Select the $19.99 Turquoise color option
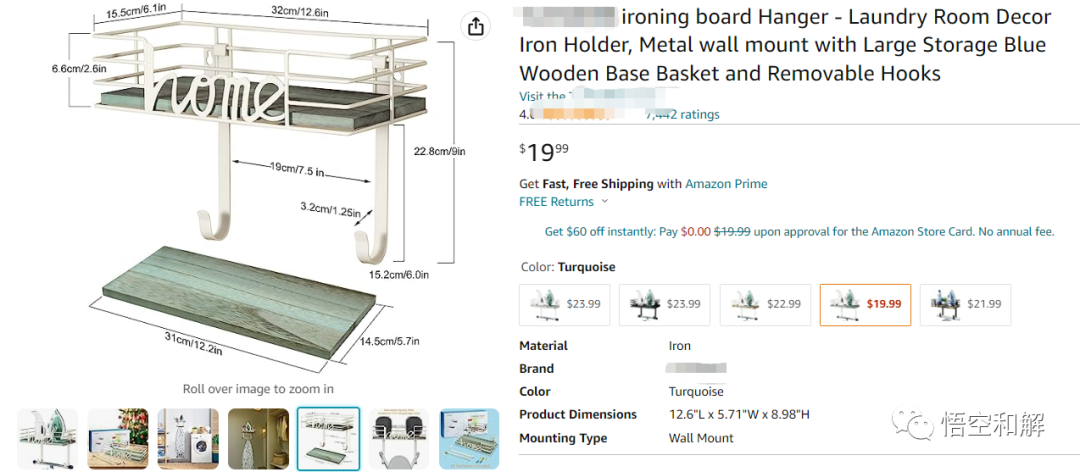Image resolution: width=1080 pixels, height=472 pixels. pyautogui.click(x=865, y=305)
